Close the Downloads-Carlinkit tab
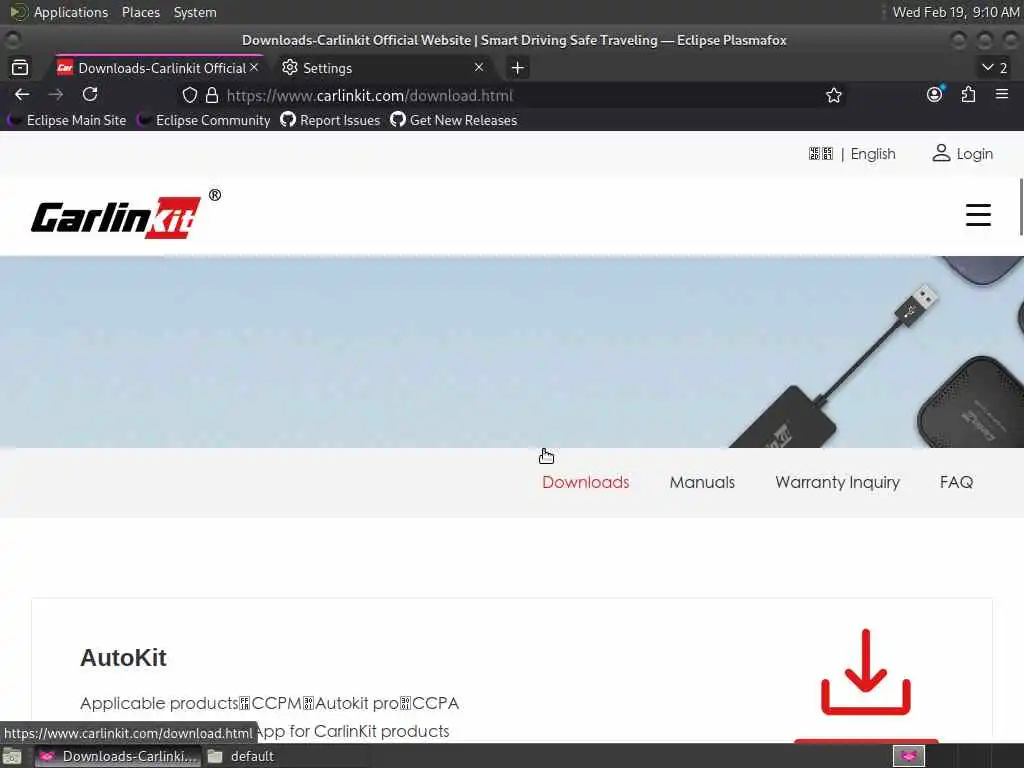 pyautogui.click(x=254, y=67)
